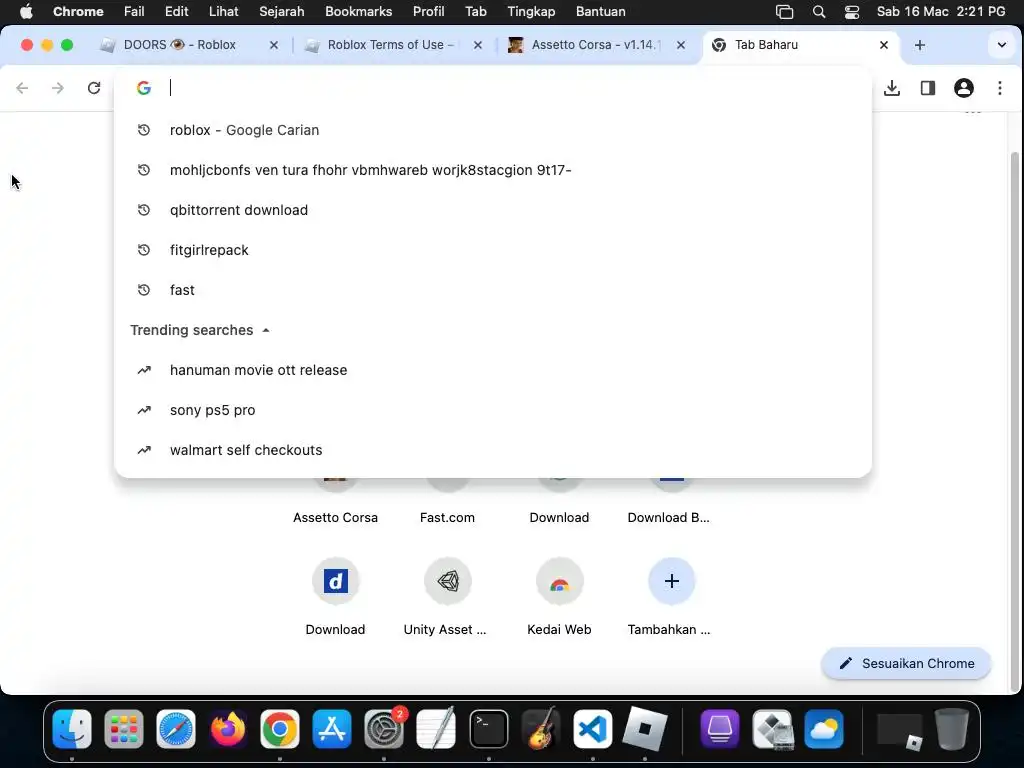Select the qbittorrent download suggestion
Image resolution: width=1024 pixels, height=768 pixels.
(493, 210)
